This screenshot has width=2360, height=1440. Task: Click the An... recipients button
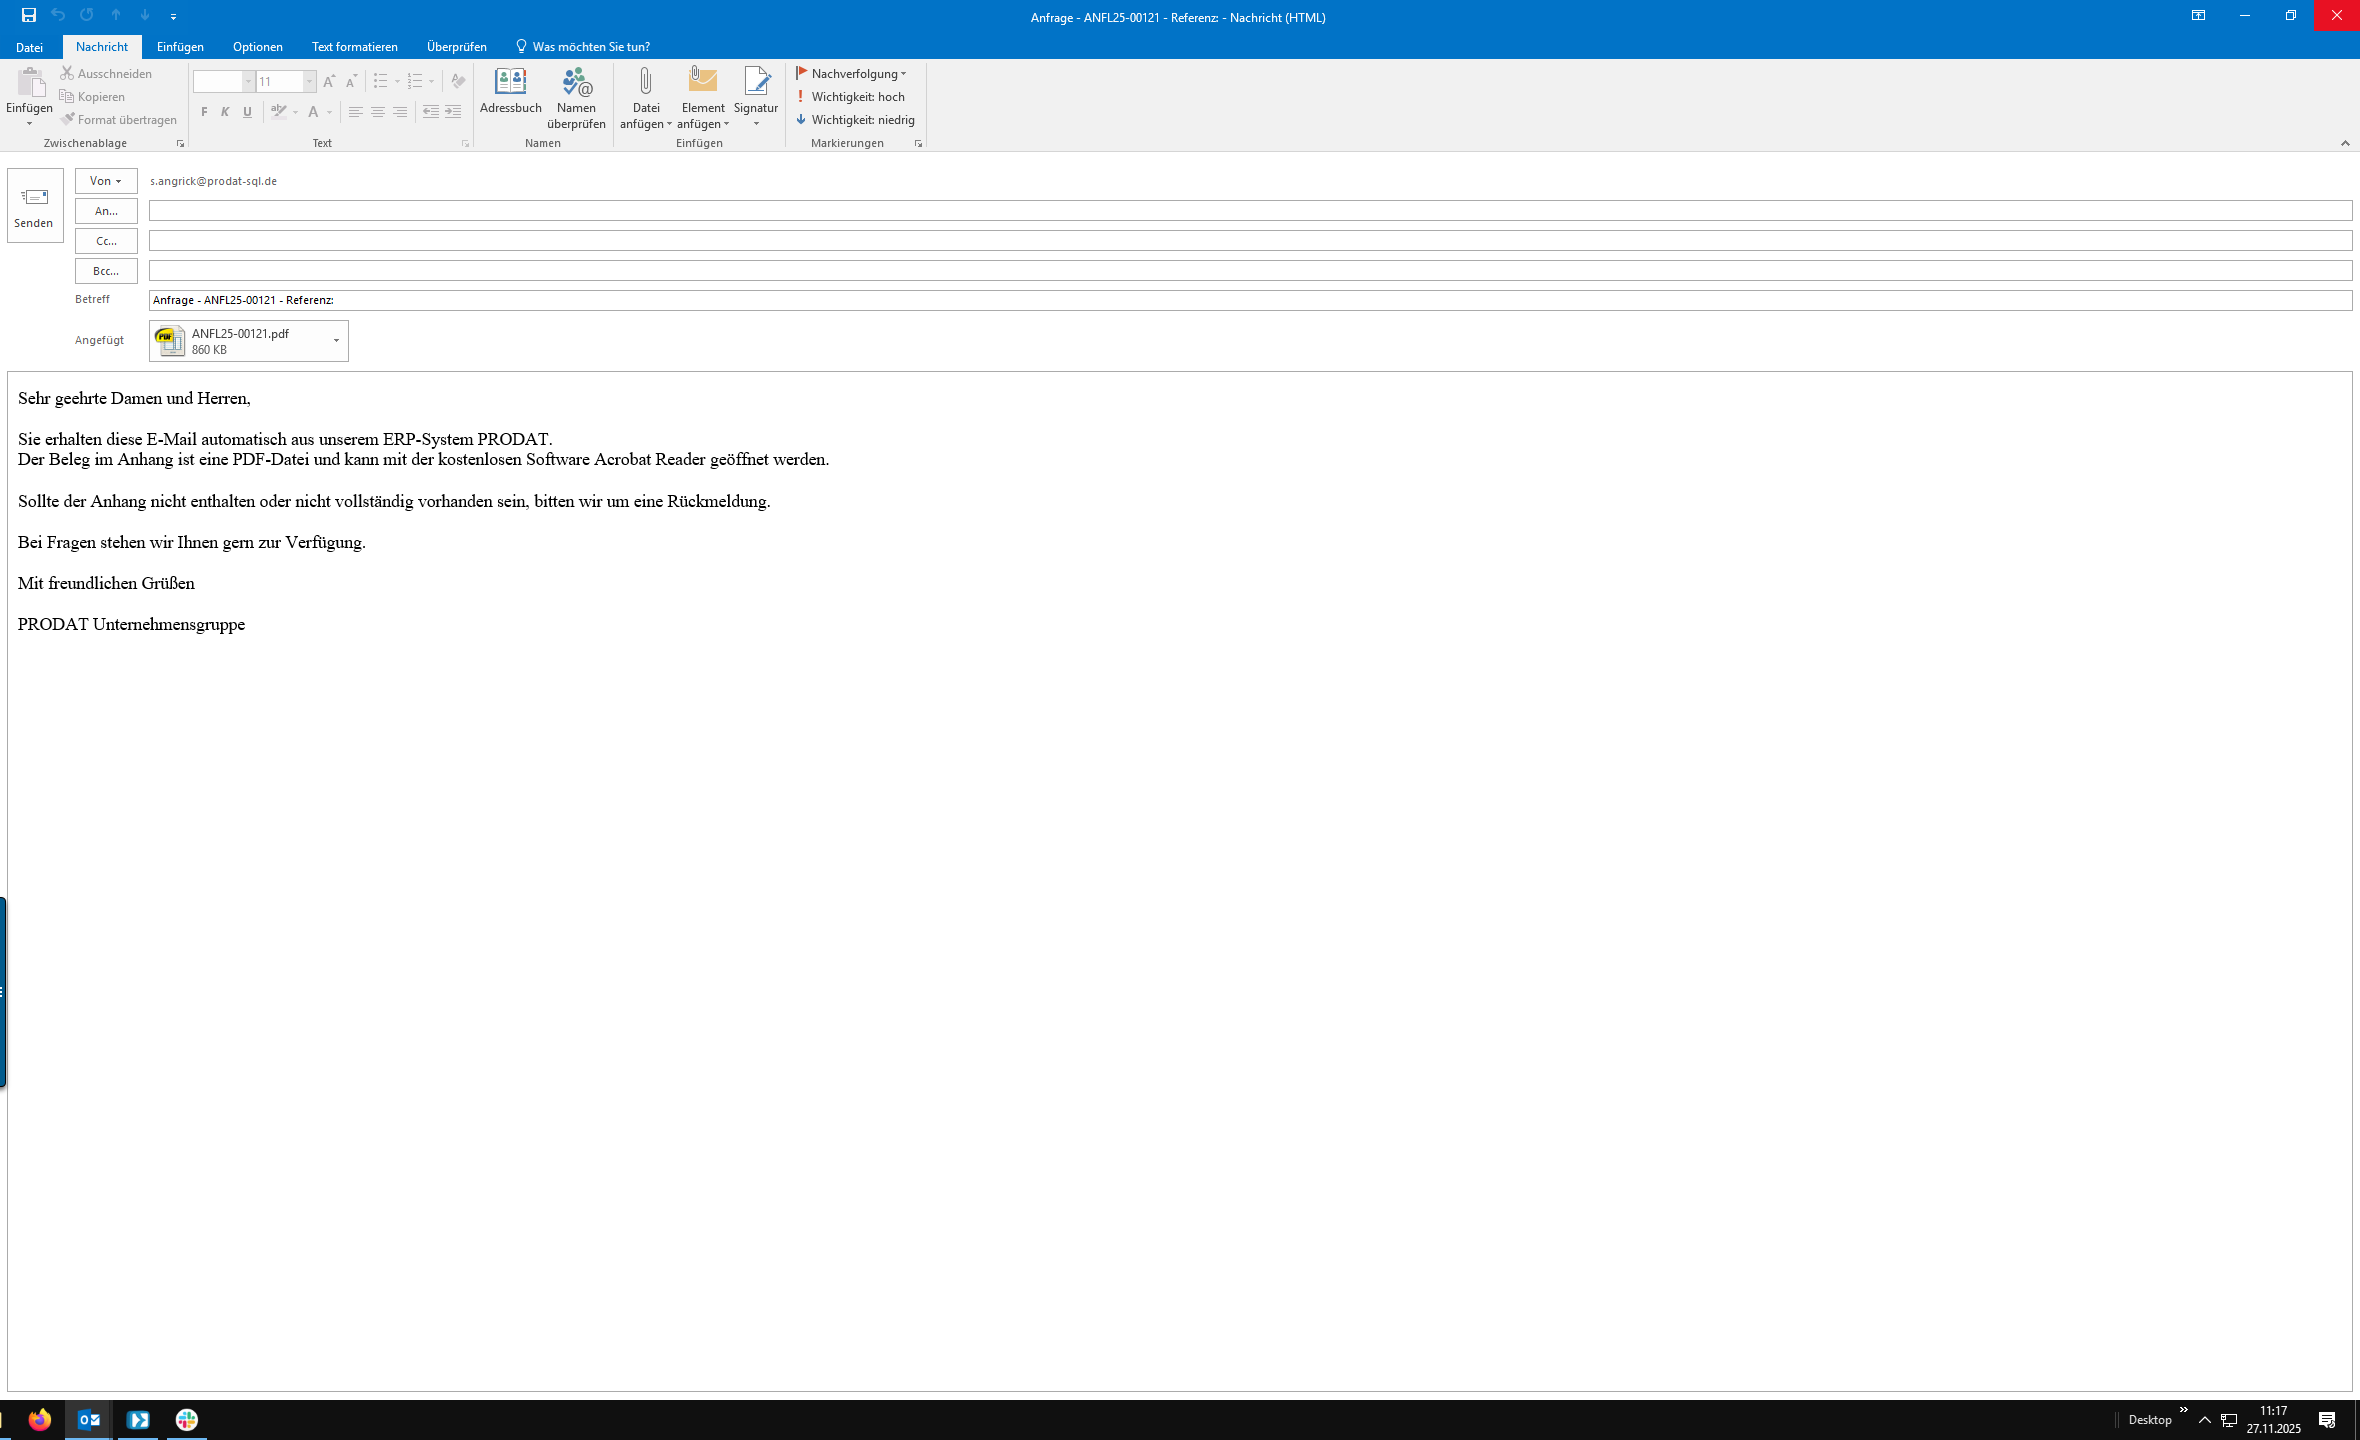pos(106,211)
